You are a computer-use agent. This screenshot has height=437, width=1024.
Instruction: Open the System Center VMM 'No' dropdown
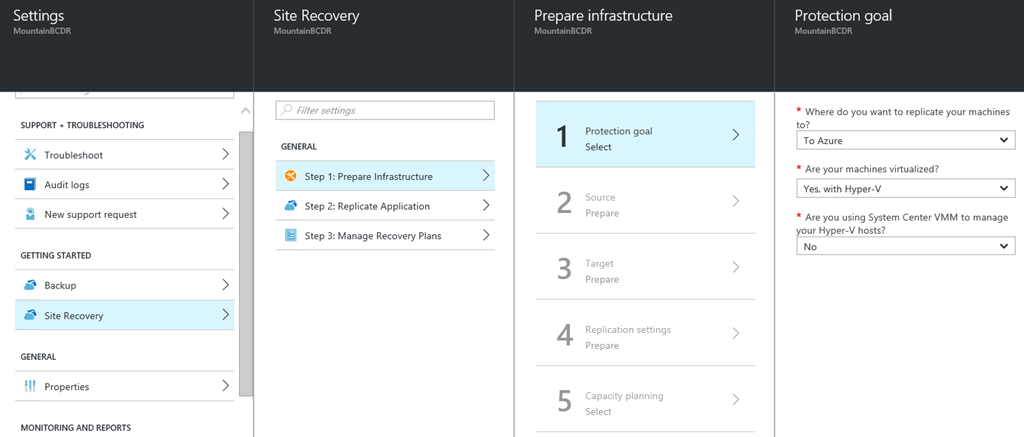[x=906, y=246]
